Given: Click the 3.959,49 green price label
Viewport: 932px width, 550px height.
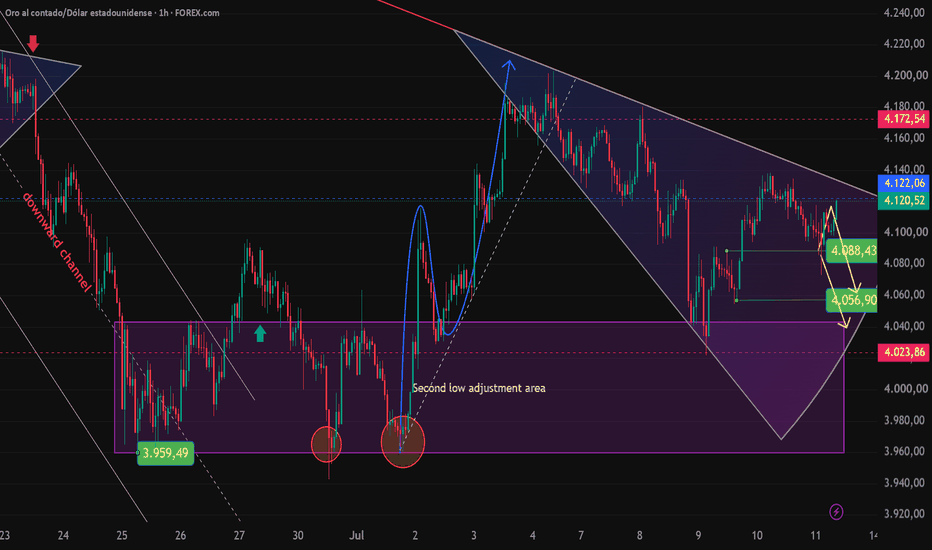Looking at the screenshot, I should pos(165,453).
